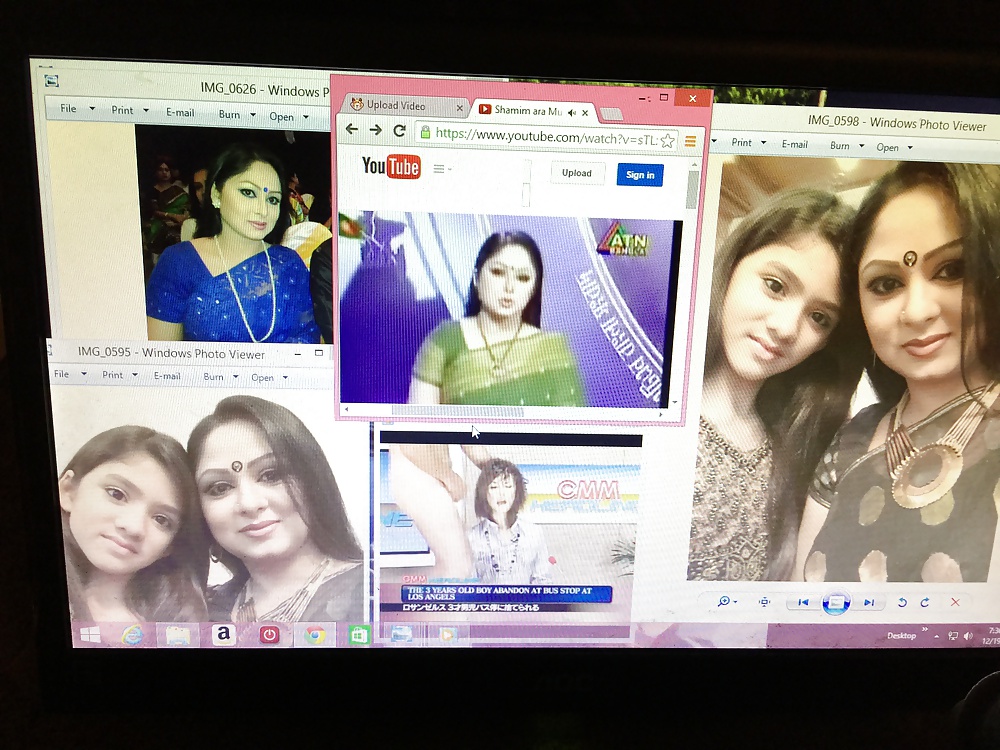Expand the File dropdown in IMG_0626 viewer
This screenshot has height=750, width=1000.
pyautogui.click(x=92, y=109)
